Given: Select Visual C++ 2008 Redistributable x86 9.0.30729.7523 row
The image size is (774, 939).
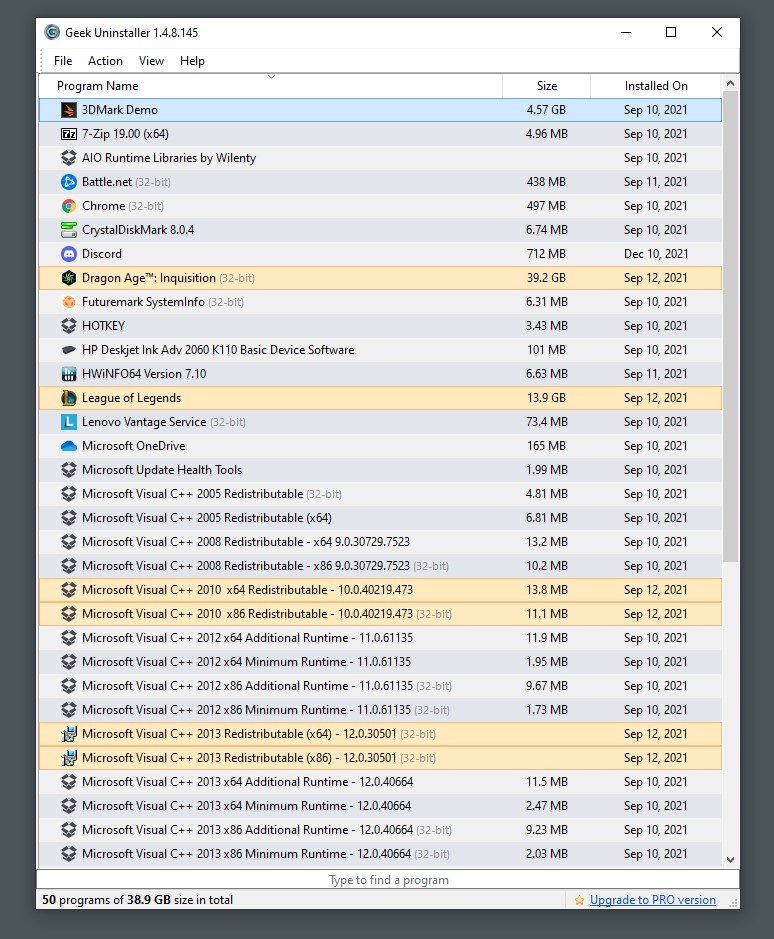Looking at the screenshot, I should (x=380, y=566).
